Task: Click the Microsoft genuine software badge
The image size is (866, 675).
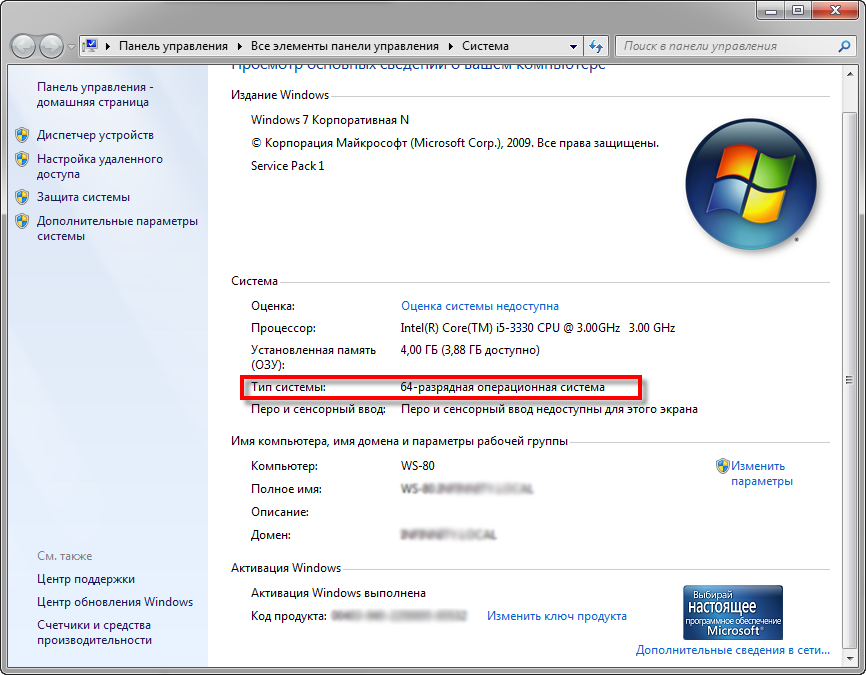Action: (x=733, y=613)
